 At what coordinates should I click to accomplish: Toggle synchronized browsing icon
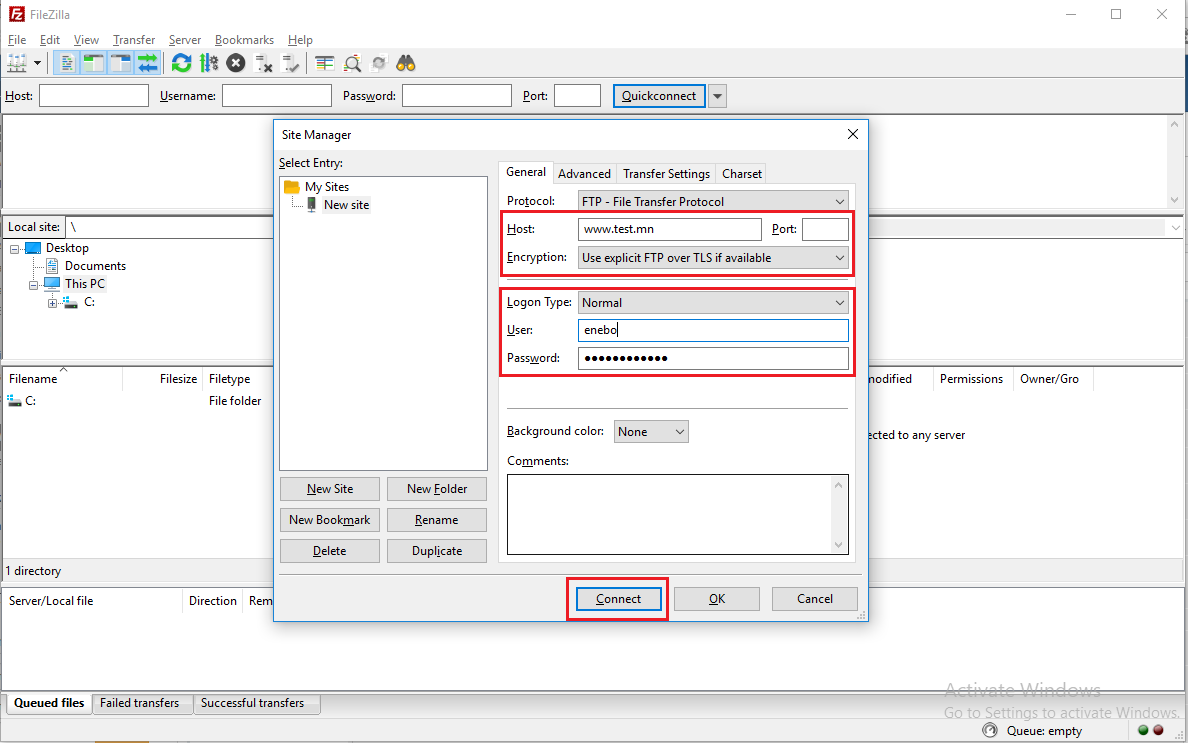coord(379,64)
